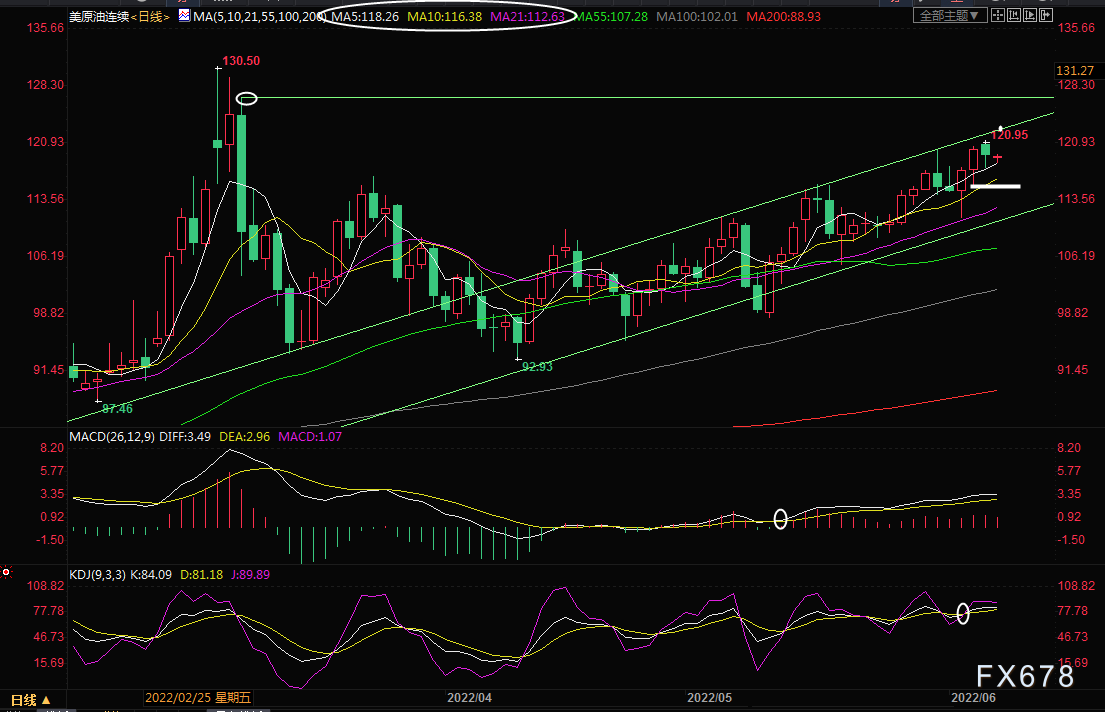1105x712 pixels.
Task: Click the play-forward axis icon
Action: (1030, 16)
